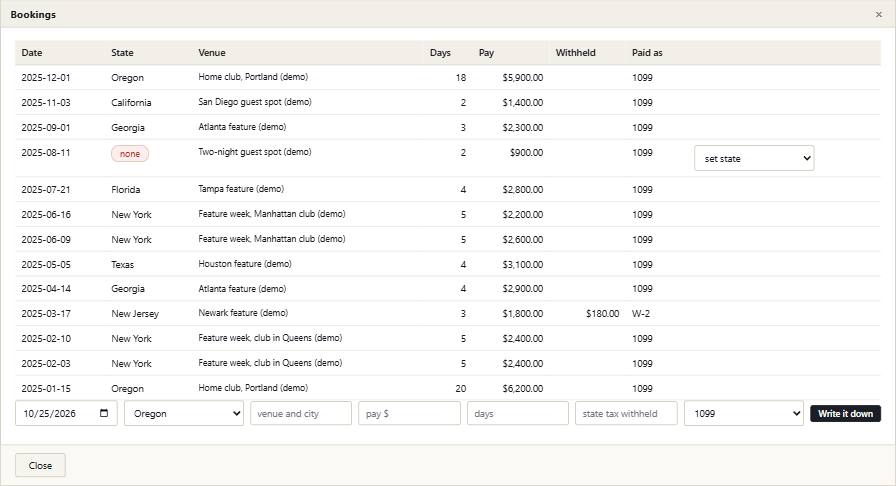Click the Withheld column header
Viewport: 896px width, 486px height.
(575, 53)
